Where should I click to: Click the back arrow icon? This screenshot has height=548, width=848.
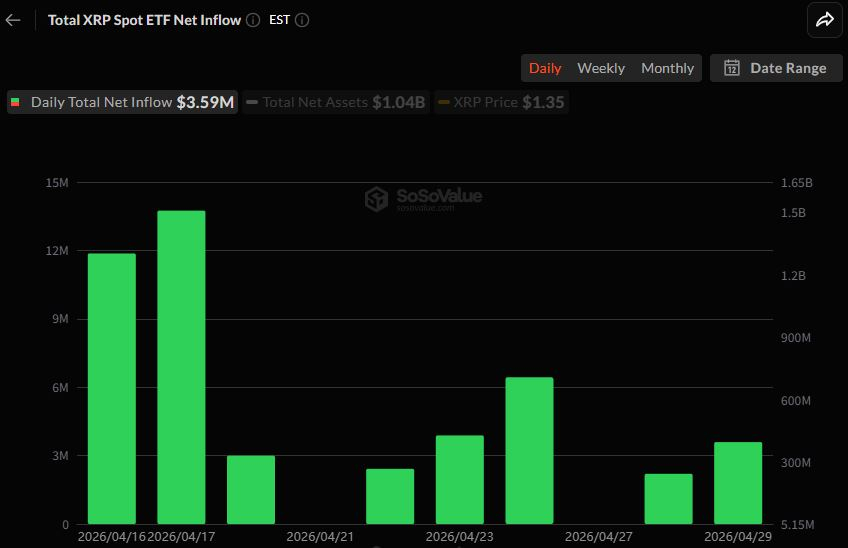(x=13, y=20)
